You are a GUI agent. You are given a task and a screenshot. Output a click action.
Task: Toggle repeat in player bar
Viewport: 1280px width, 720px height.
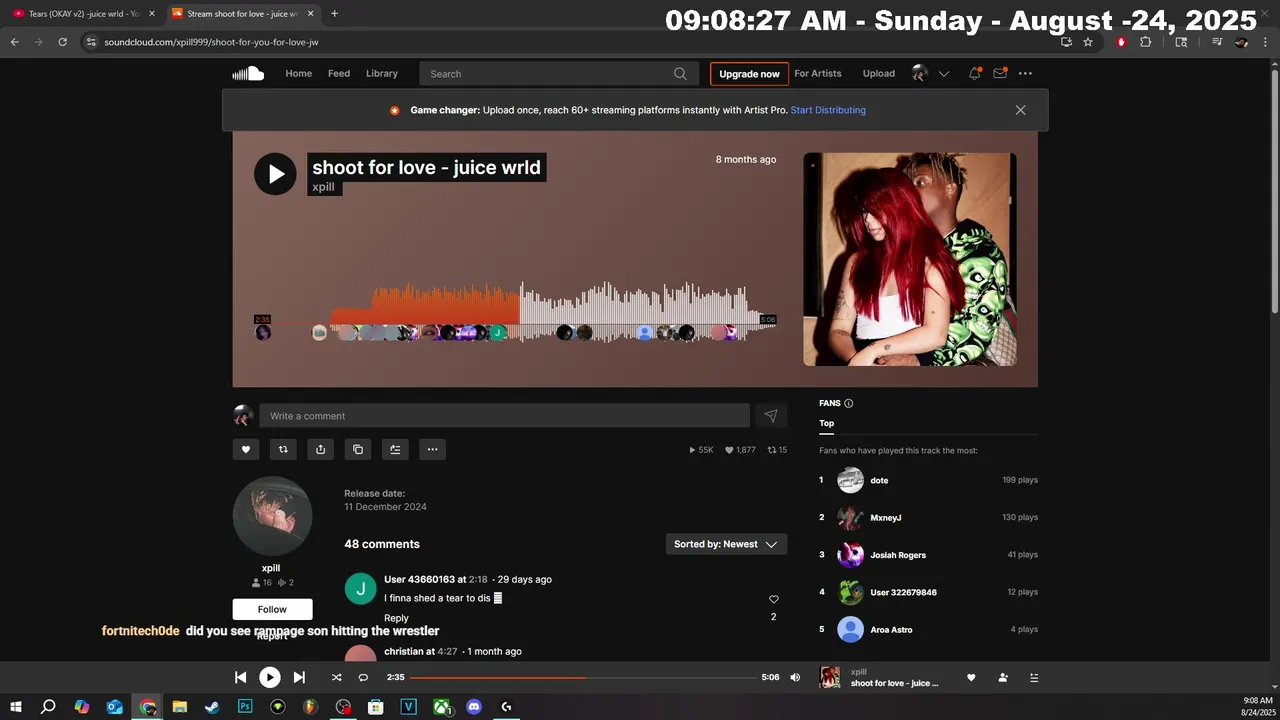(x=363, y=677)
